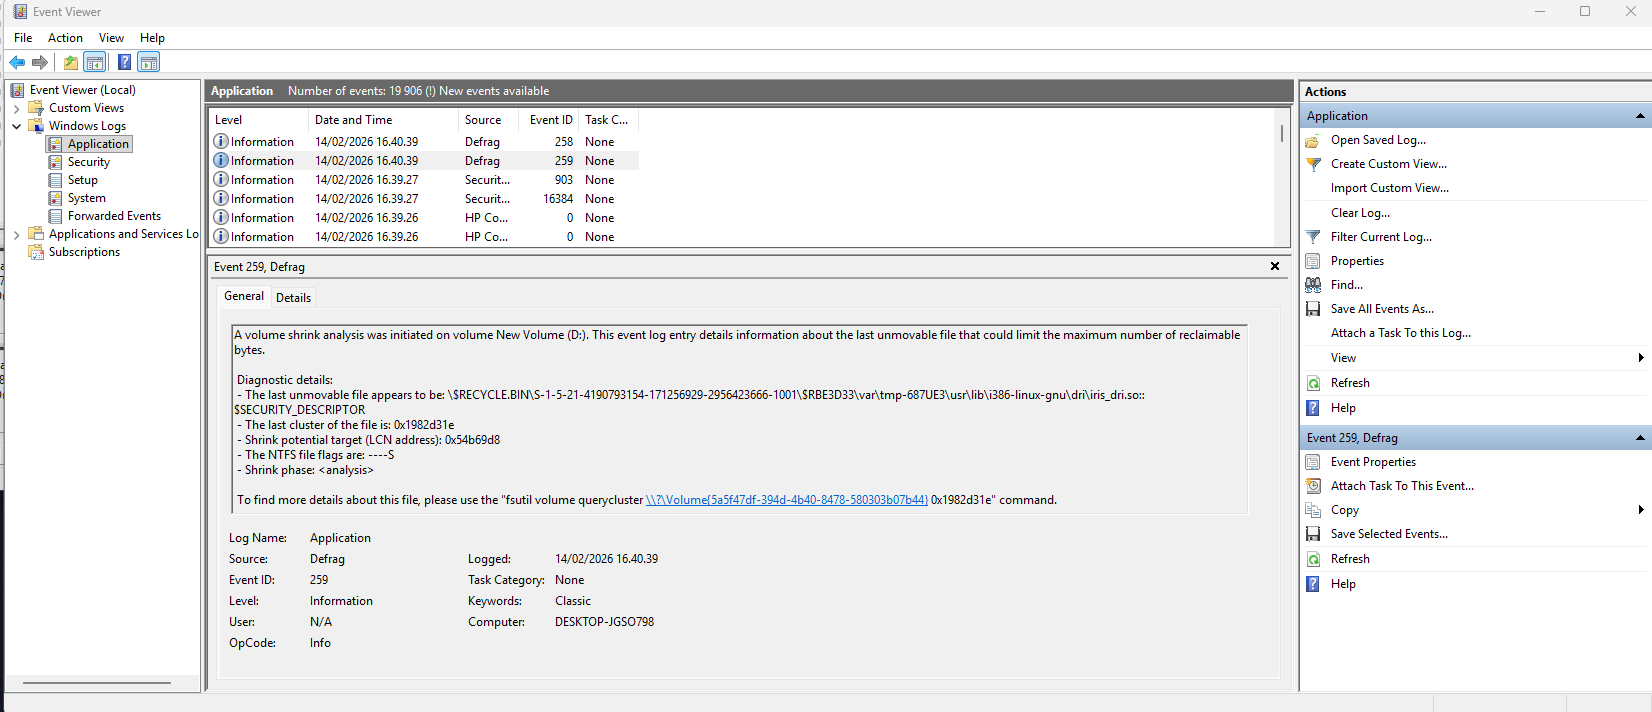Click the Event Properties icon
Screen dimensions: 1652x712
(1313, 462)
